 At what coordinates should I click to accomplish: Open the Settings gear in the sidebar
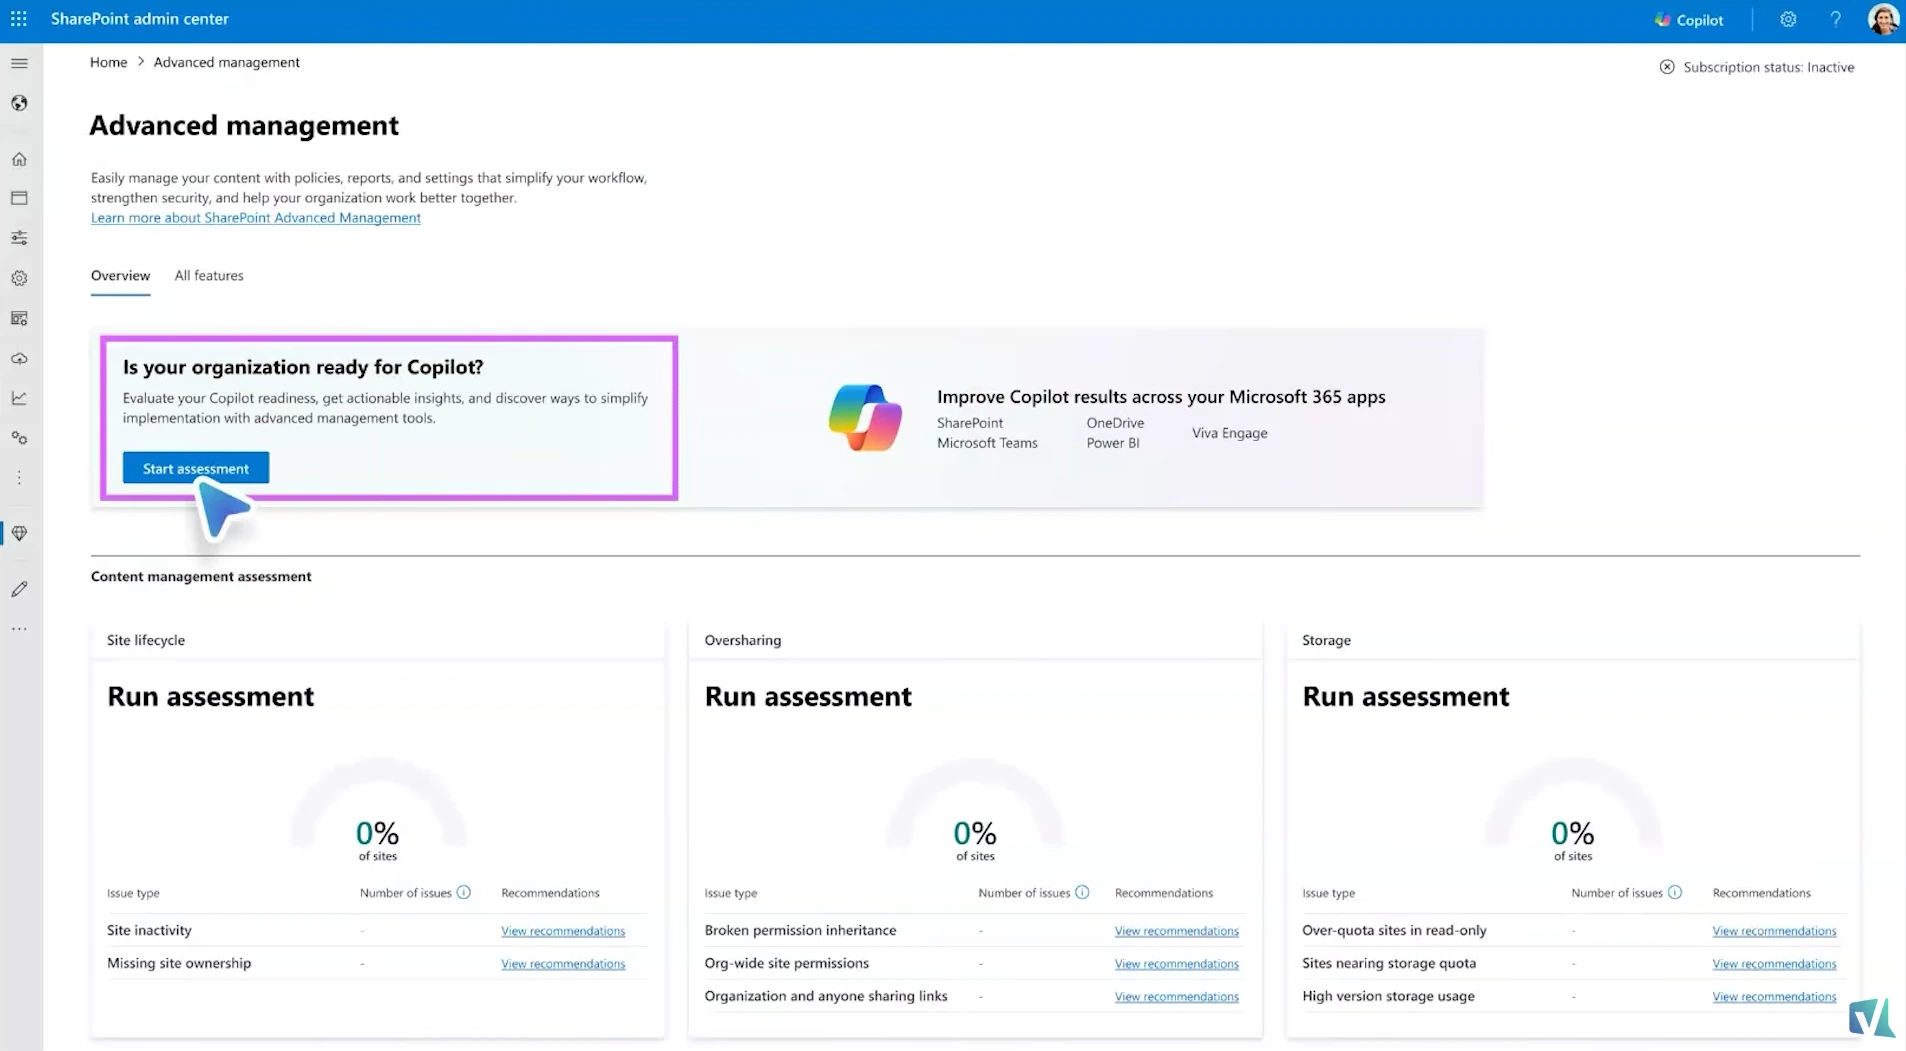click(19, 278)
